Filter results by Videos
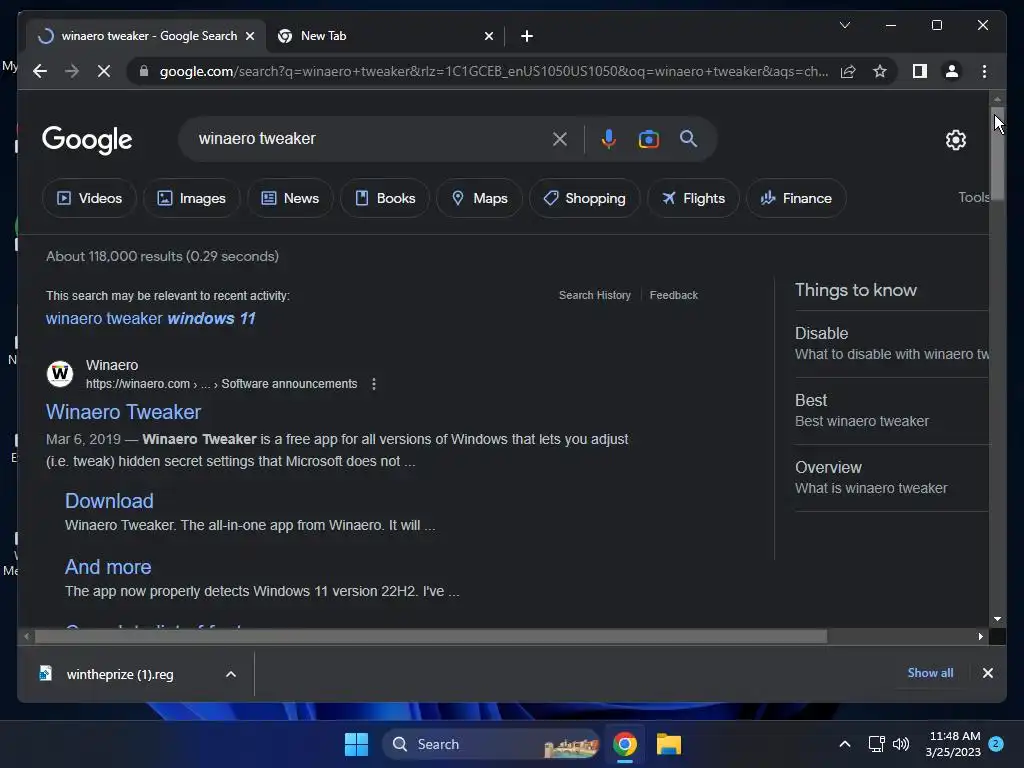Screen dimensions: 1024x768 click(89, 199)
